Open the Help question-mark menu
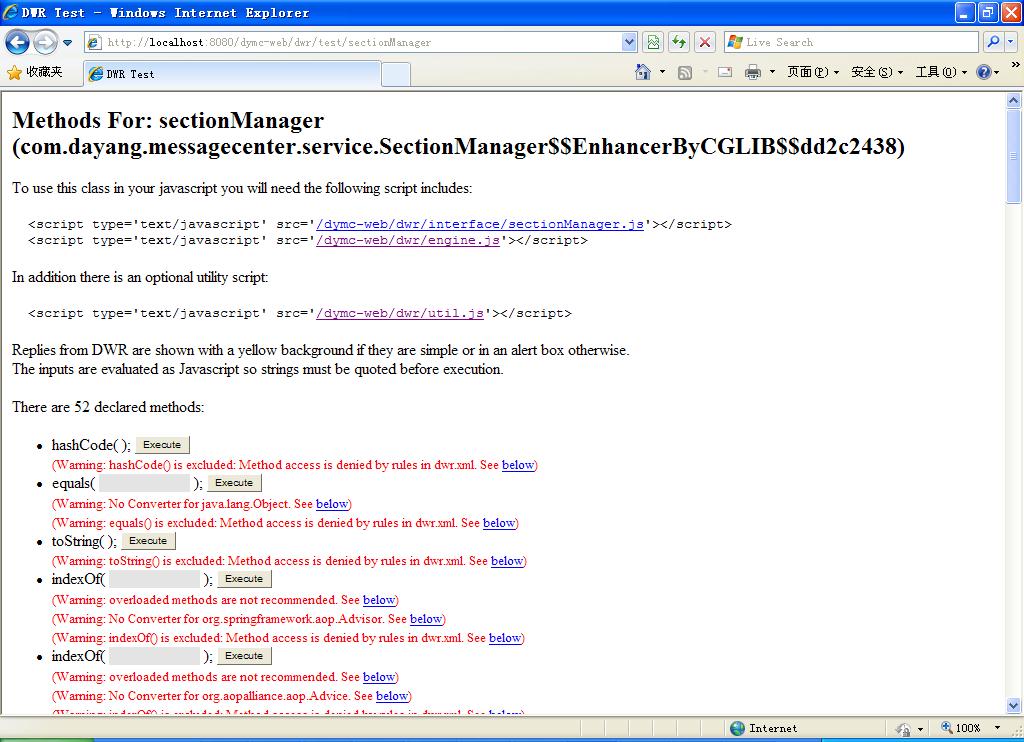 tap(987, 72)
